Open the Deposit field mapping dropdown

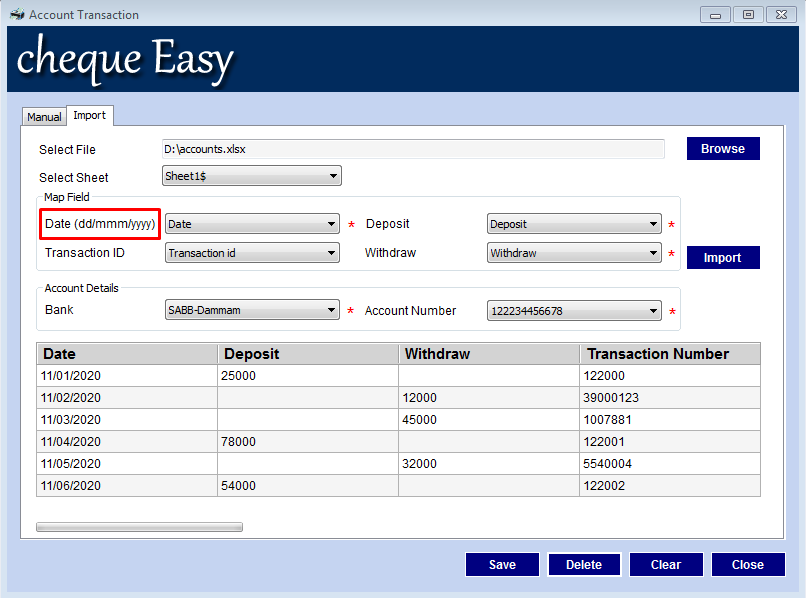click(x=654, y=224)
